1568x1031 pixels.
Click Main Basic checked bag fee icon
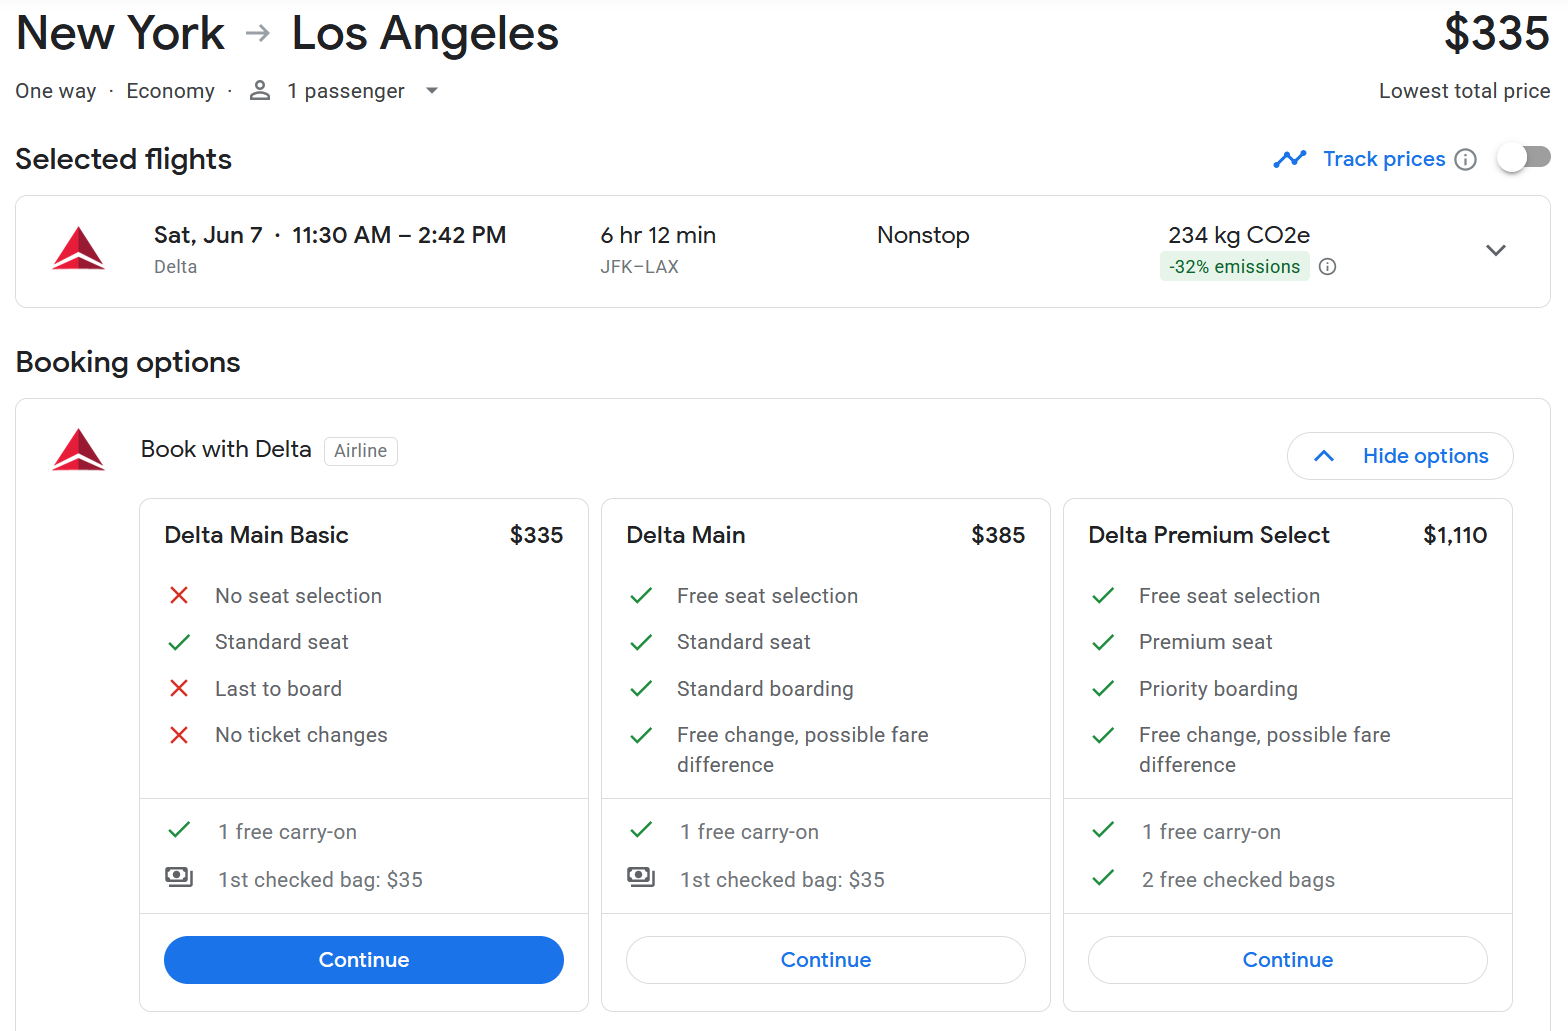pyautogui.click(x=179, y=878)
